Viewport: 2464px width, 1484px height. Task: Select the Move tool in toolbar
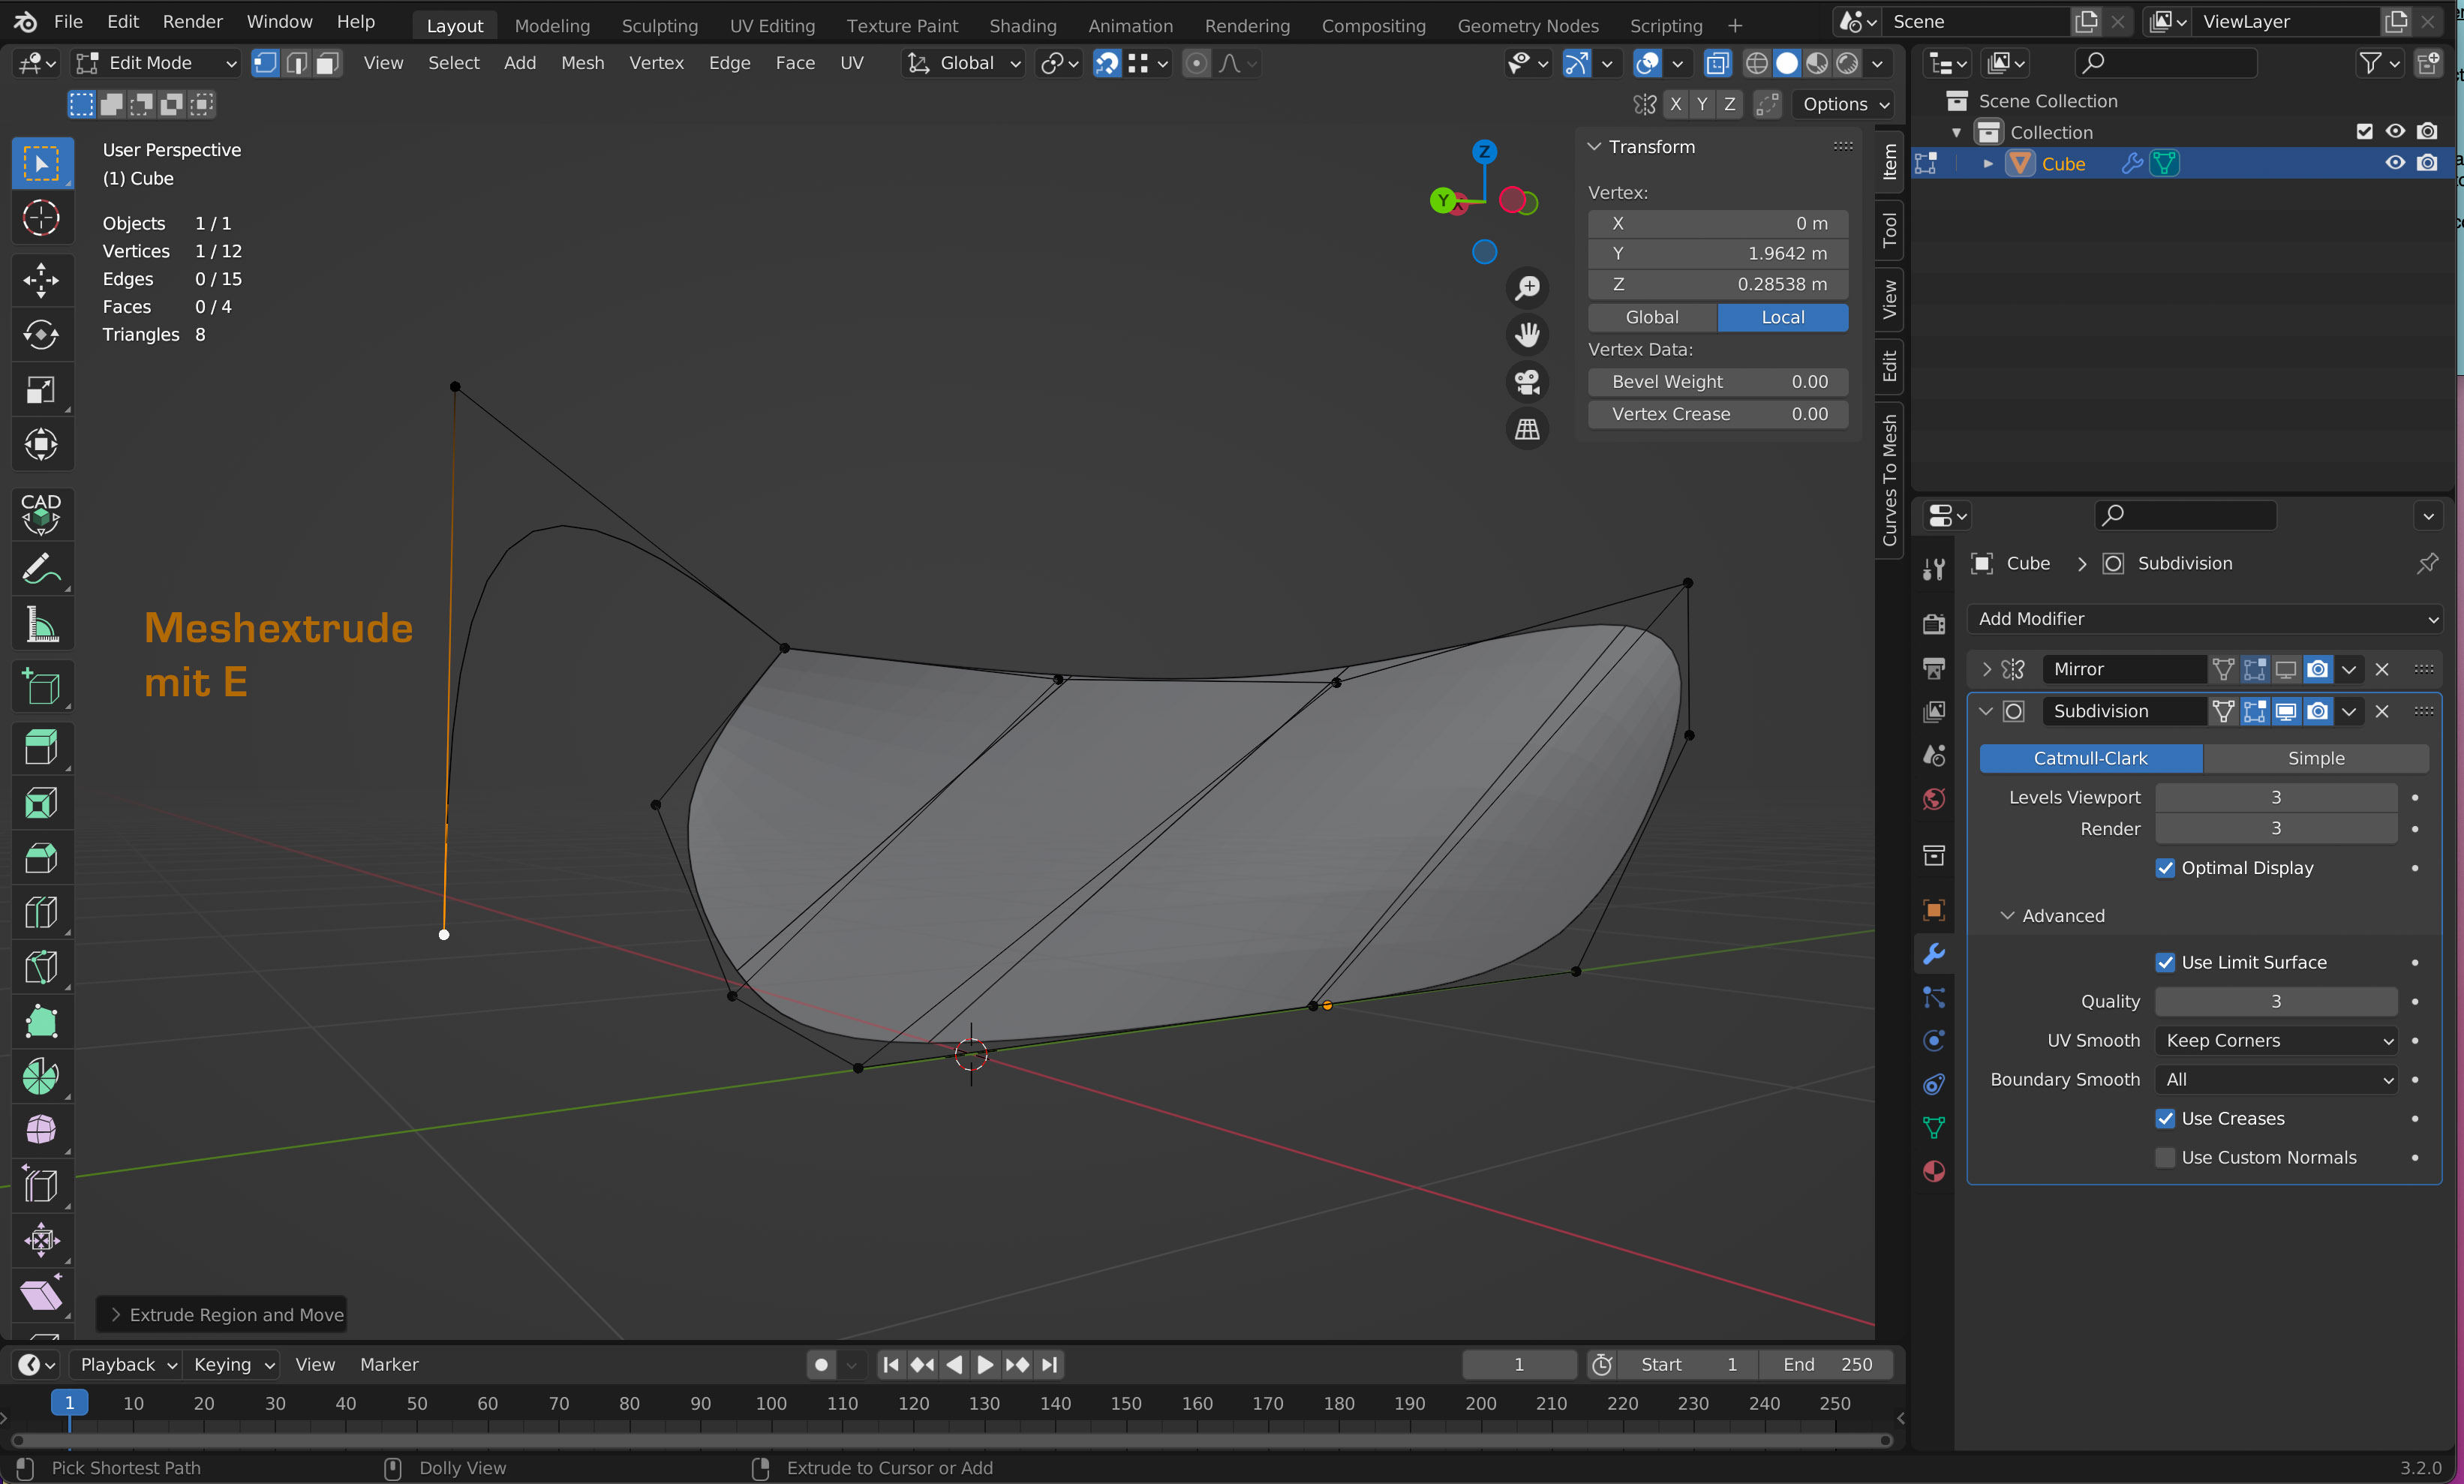pyautogui.click(x=40, y=280)
